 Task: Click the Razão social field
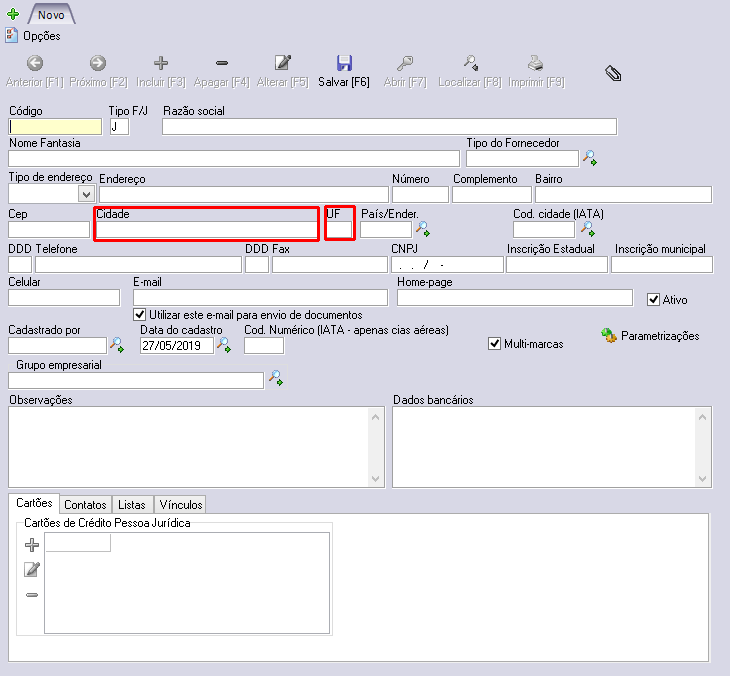click(390, 127)
